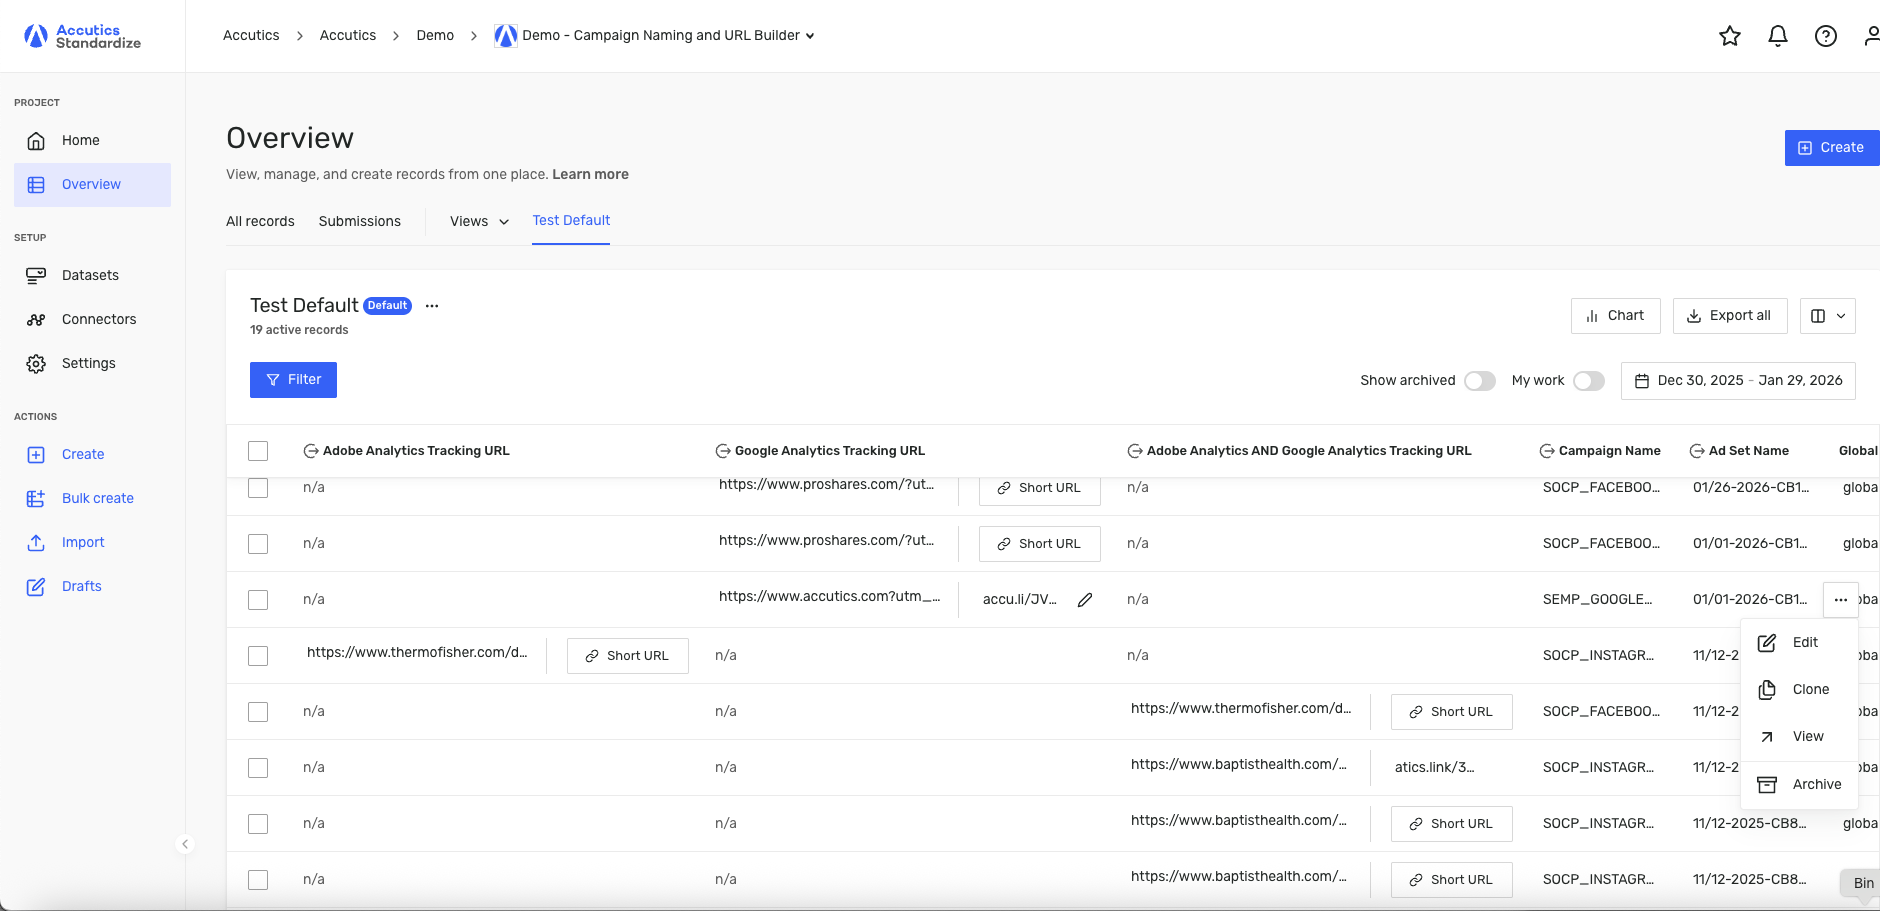This screenshot has height=911, width=1880.
Task: Open Test Default view options ellipsis
Action: pos(432,306)
